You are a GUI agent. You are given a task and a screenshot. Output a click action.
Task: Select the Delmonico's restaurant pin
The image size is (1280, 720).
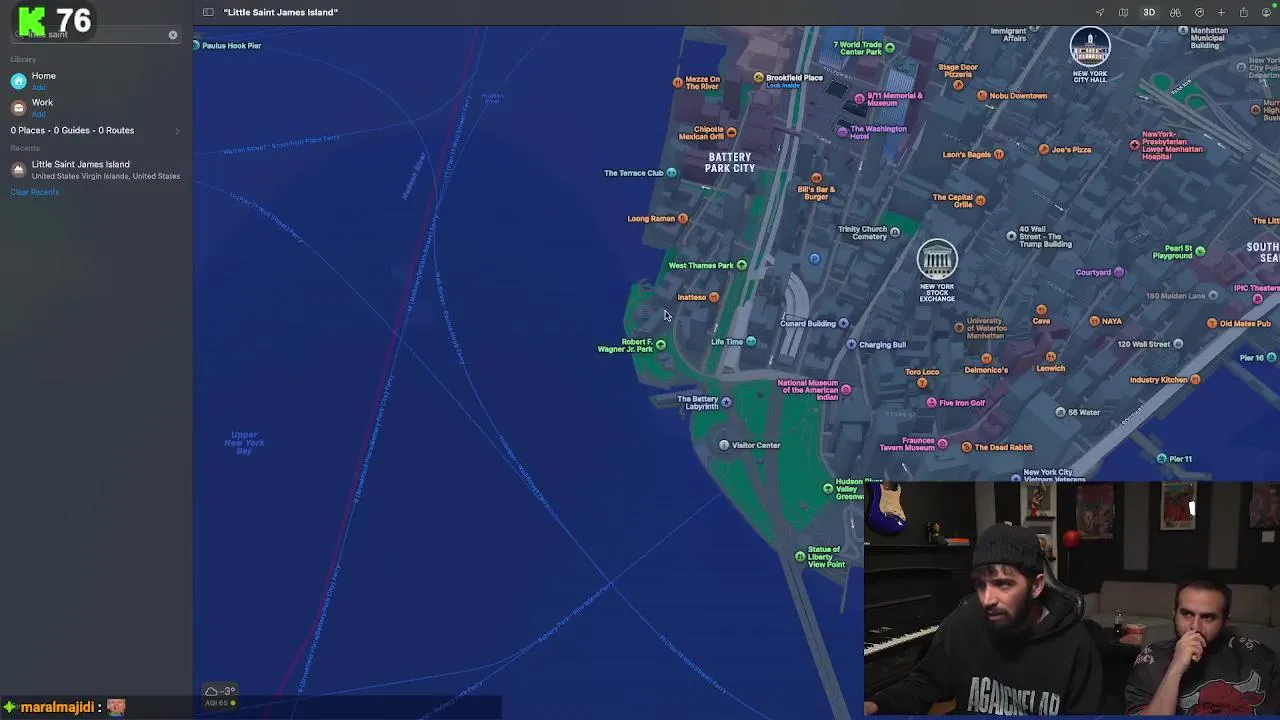[x=986, y=358]
